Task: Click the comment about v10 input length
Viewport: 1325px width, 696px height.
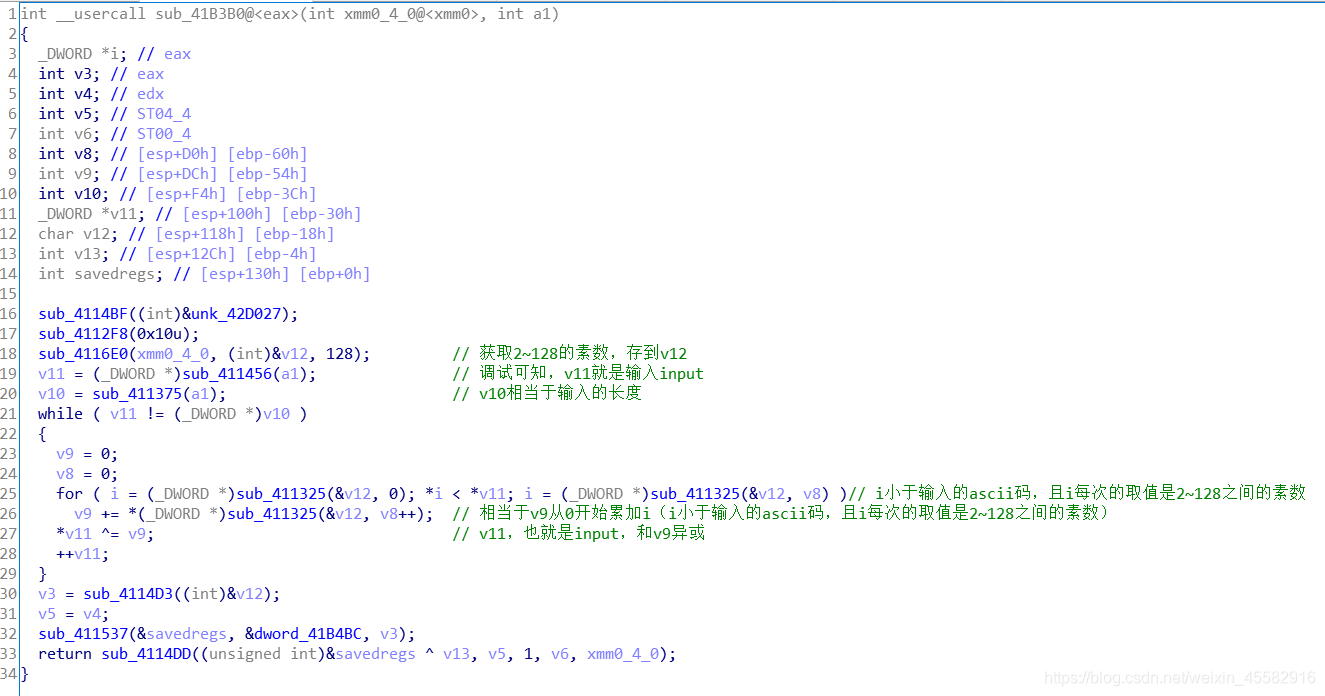Action: click(x=547, y=393)
